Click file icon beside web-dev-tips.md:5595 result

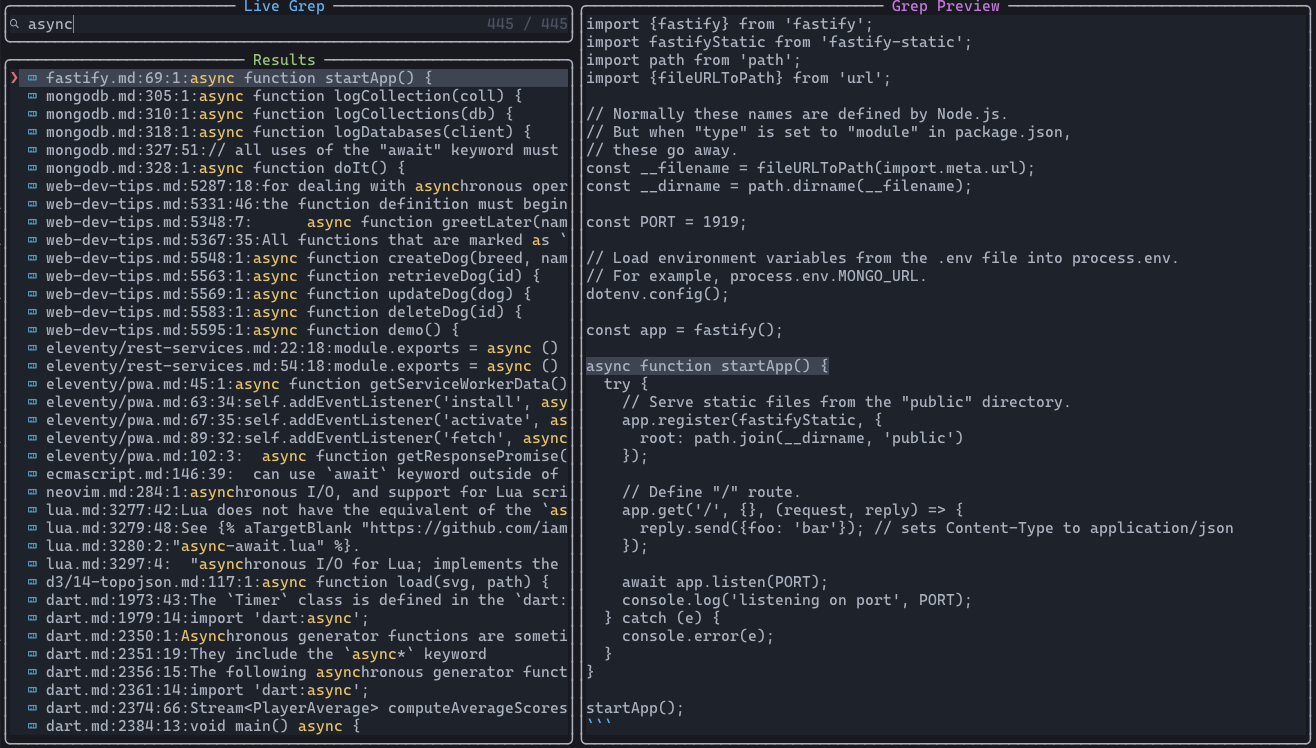tap(33, 330)
